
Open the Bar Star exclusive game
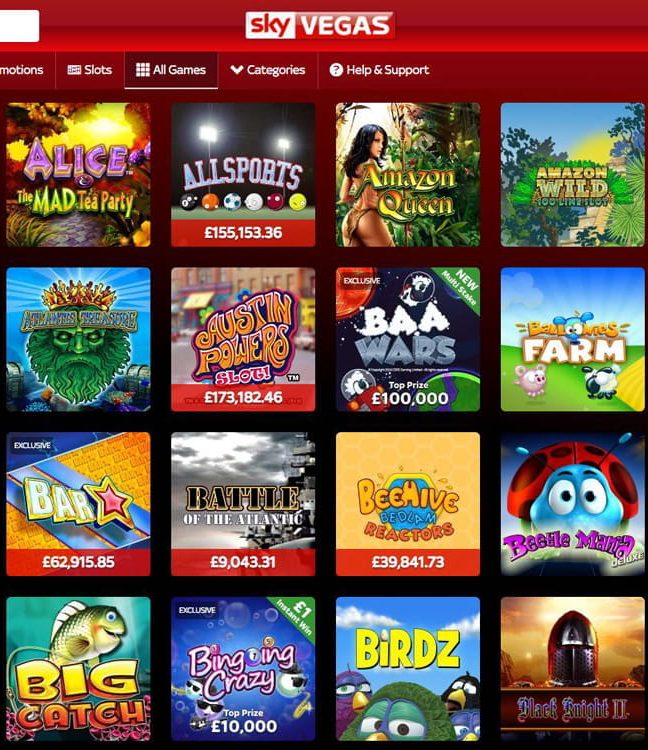pyautogui.click(x=78, y=504)
